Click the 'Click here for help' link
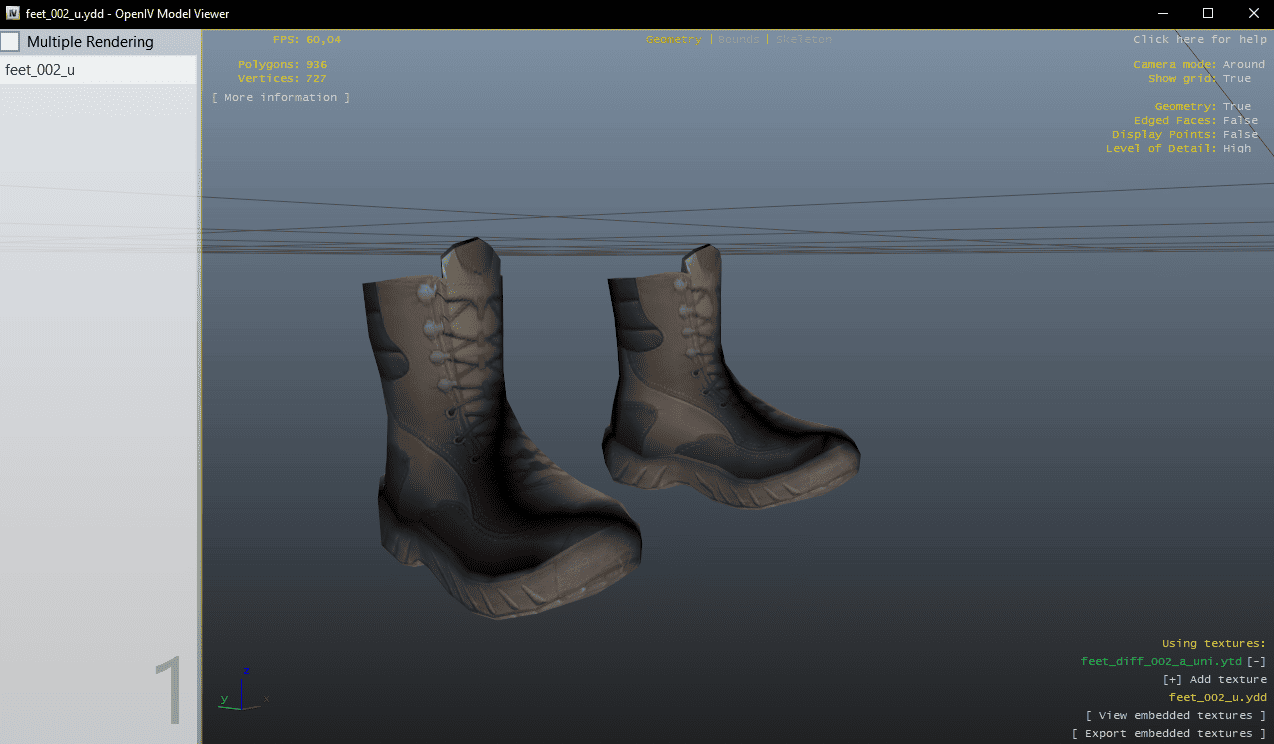 [1199, 39]
